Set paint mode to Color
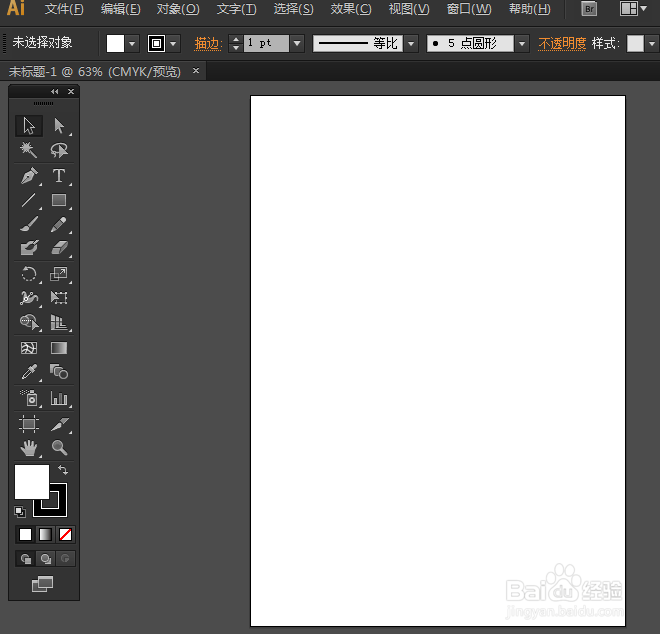This screenshot has width=660, height=634. 25,535
